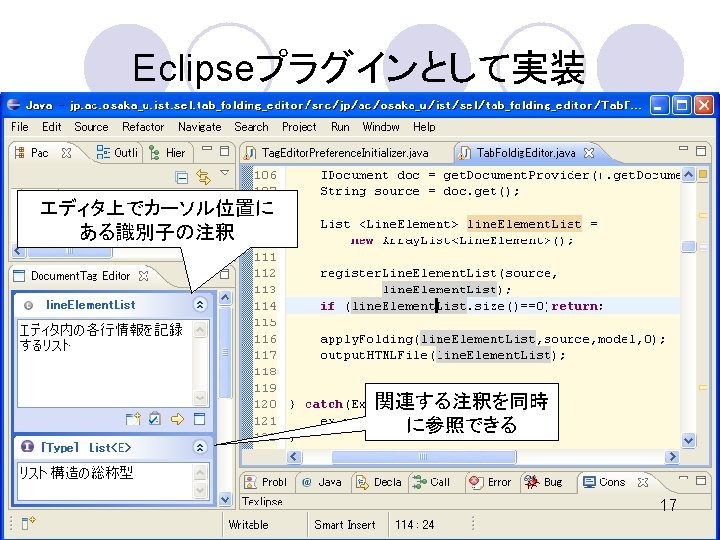Click down arrow of lineElementList annotation text box scrollbar
720x540 pixels.
(200, 397)
